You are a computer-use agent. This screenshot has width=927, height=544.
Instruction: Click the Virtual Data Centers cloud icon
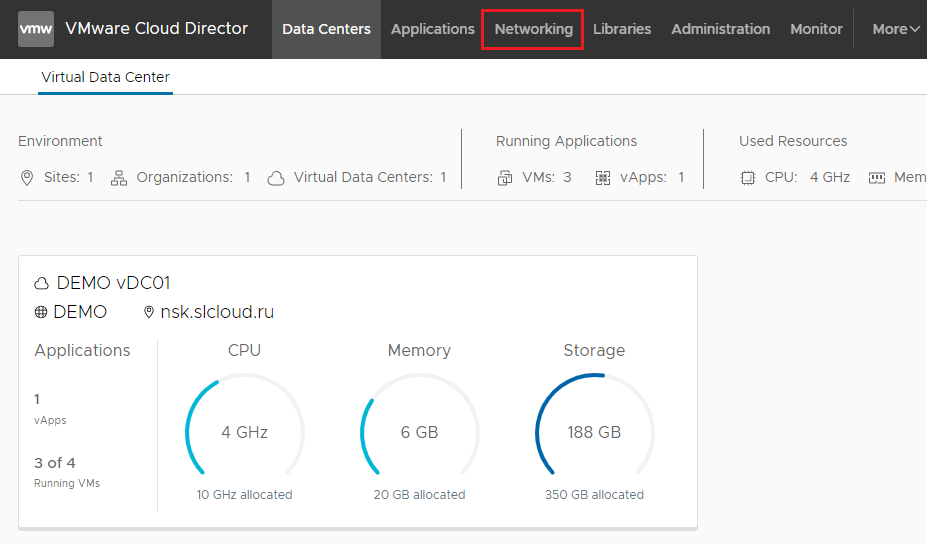[276, 178]
